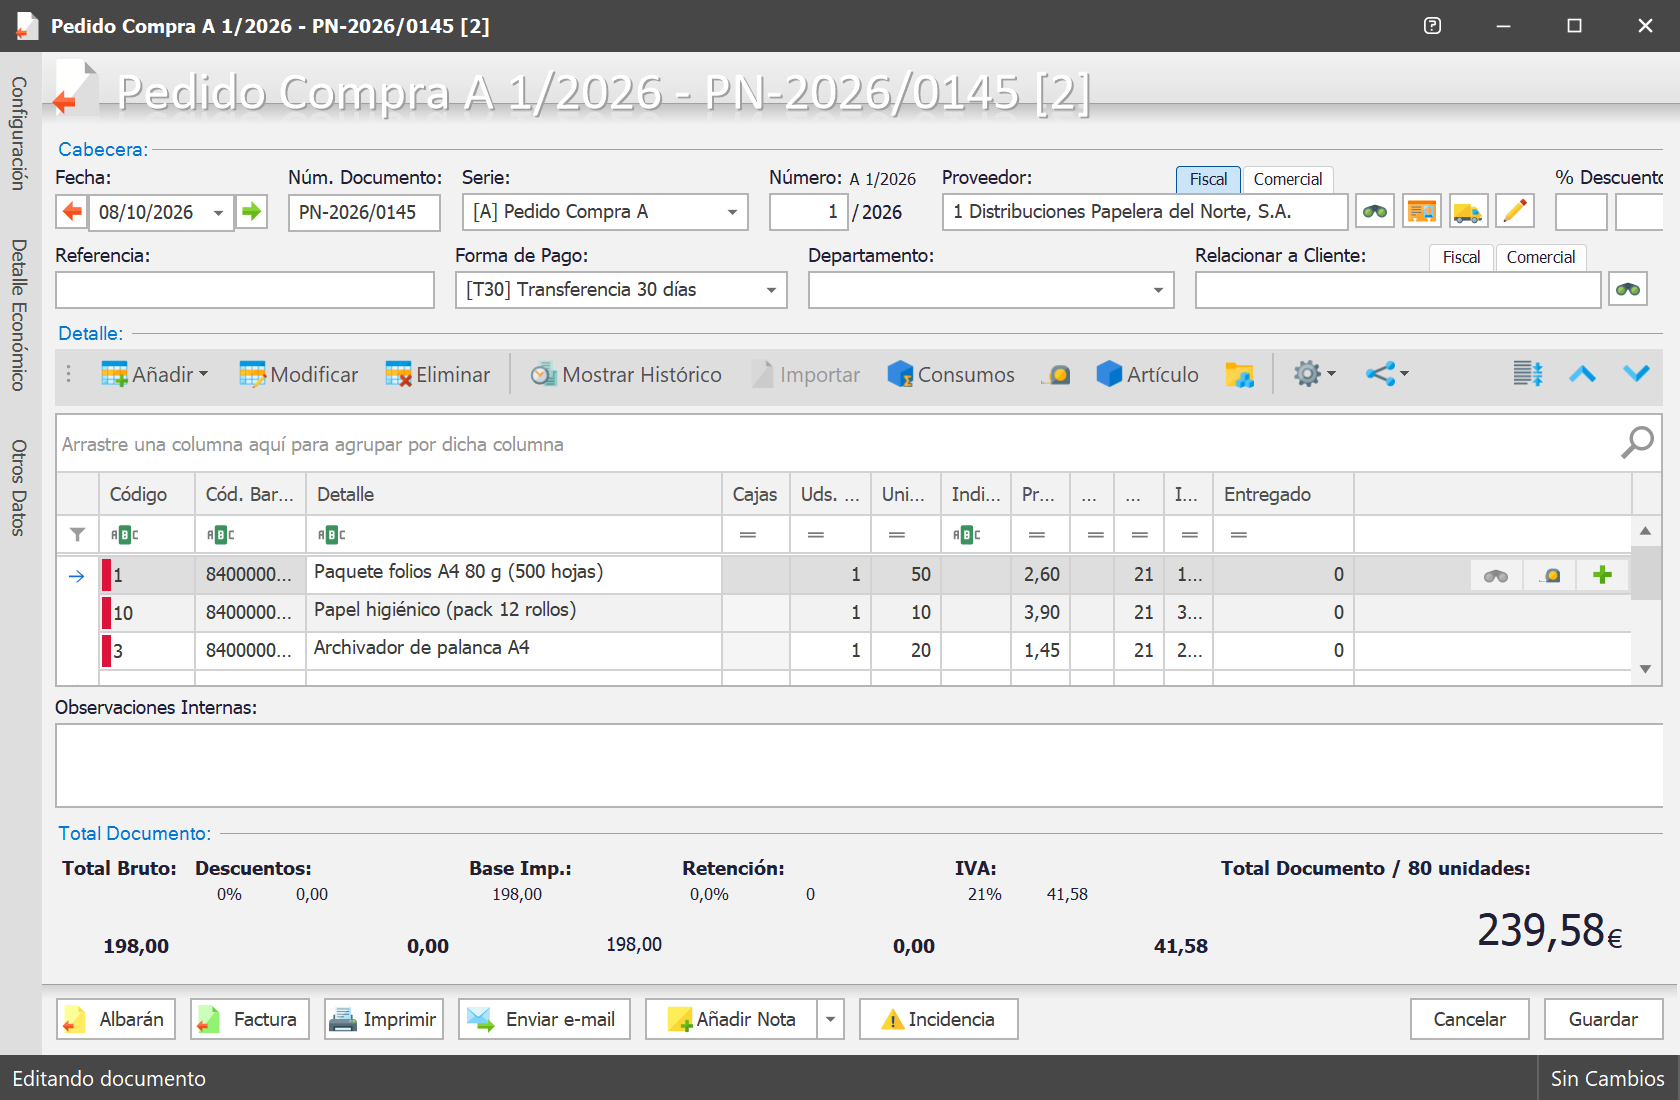Click the binoculars icon next to Proveedor

1375,212
